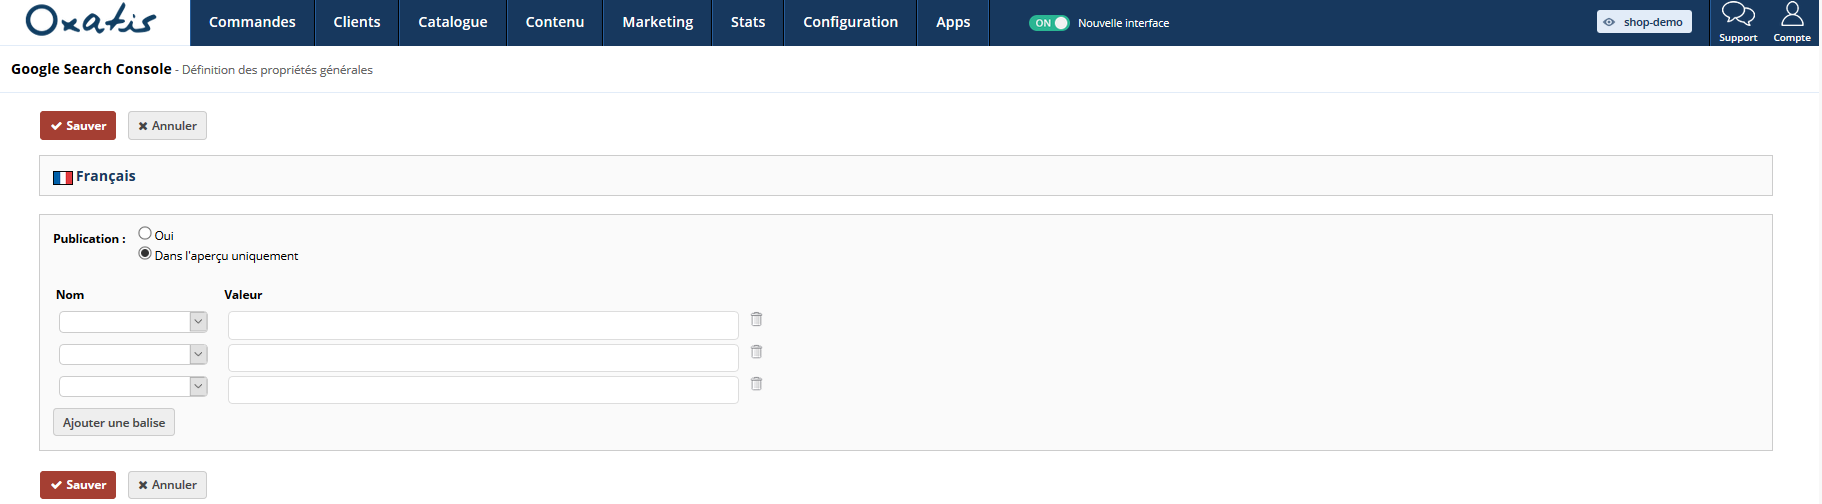Select the Oui publication radio button
Screen dimensions: 1822x504
(145, 233)
